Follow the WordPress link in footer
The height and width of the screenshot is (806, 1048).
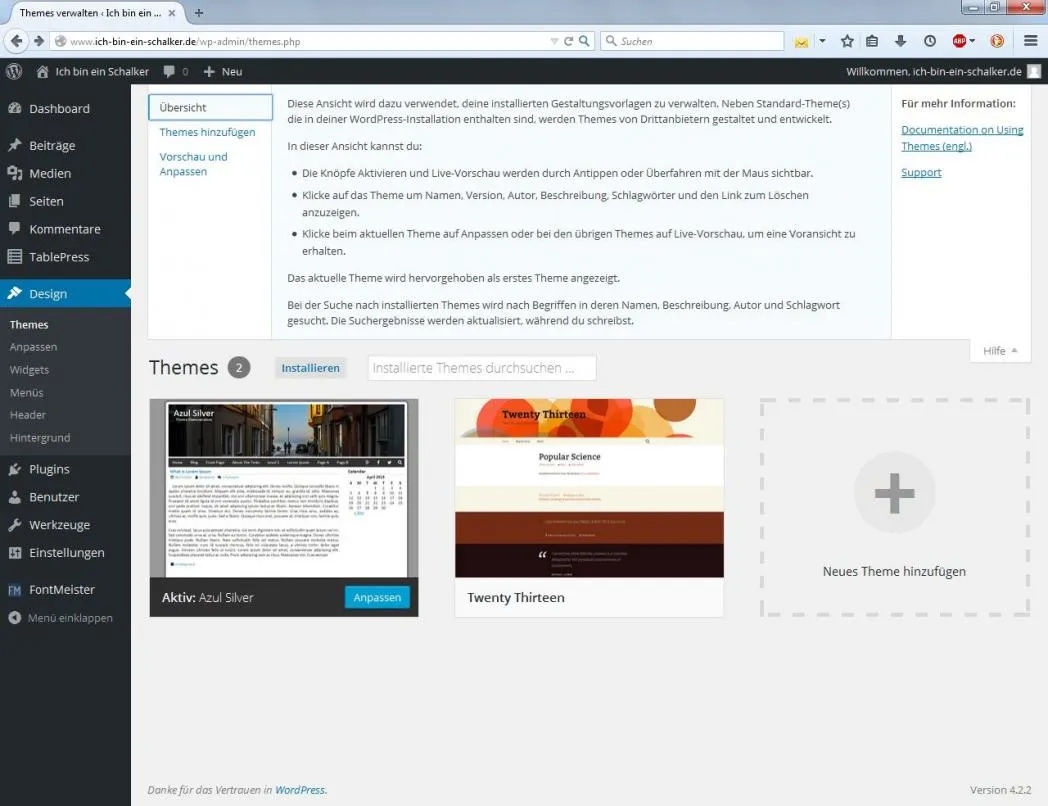pyautogui.click(x=299, y=789)
